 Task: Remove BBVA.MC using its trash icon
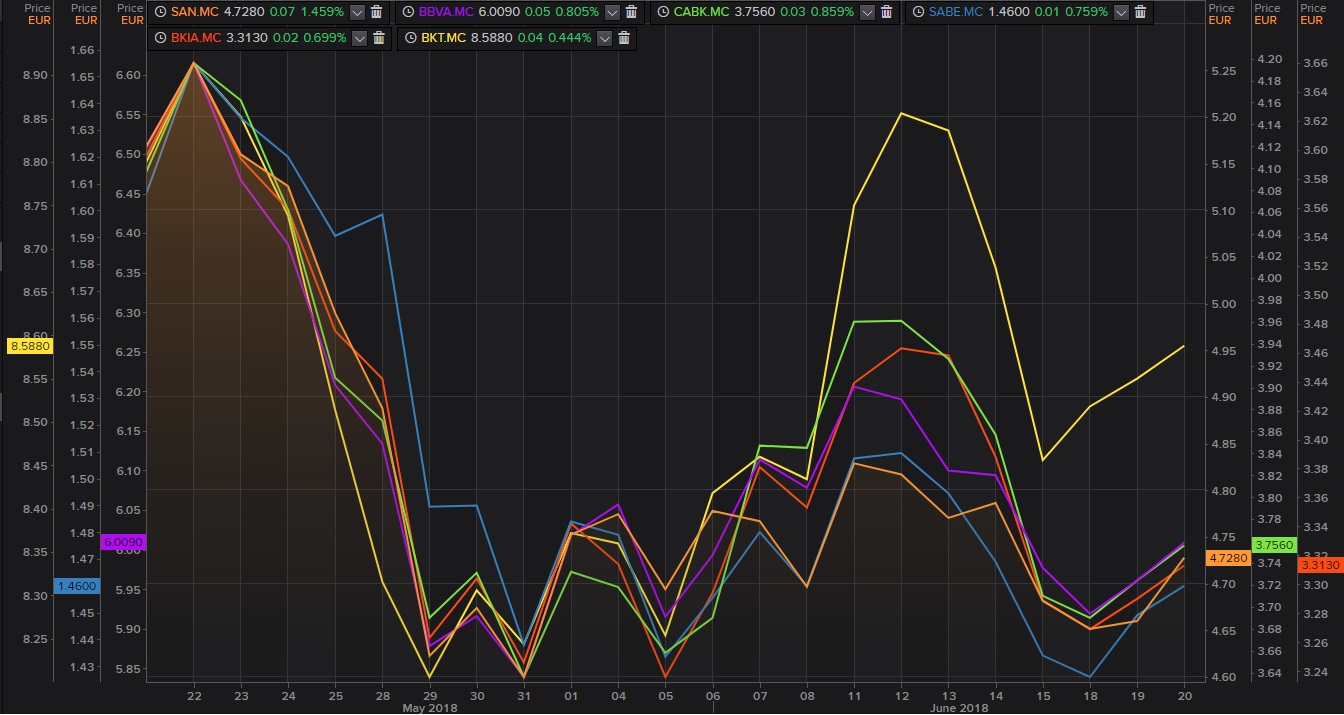click(x=630, y=12)
